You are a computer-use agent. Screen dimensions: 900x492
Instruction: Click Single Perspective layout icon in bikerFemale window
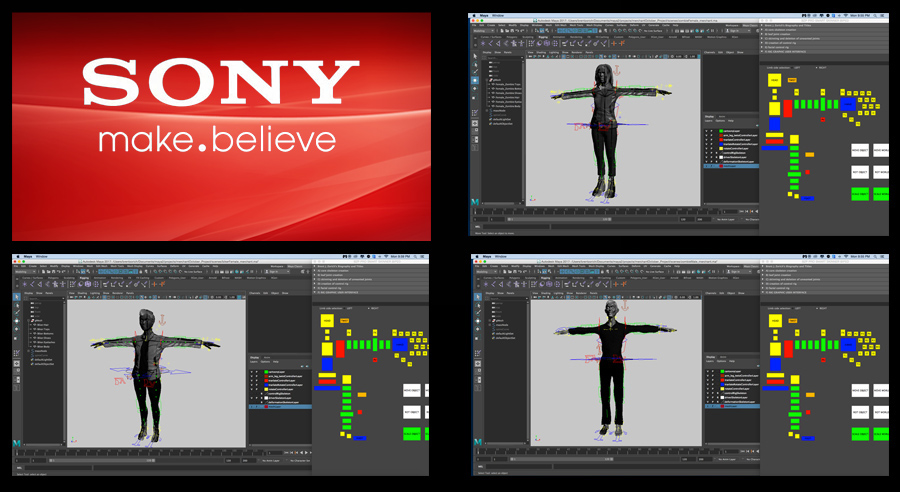coord(17,363)
